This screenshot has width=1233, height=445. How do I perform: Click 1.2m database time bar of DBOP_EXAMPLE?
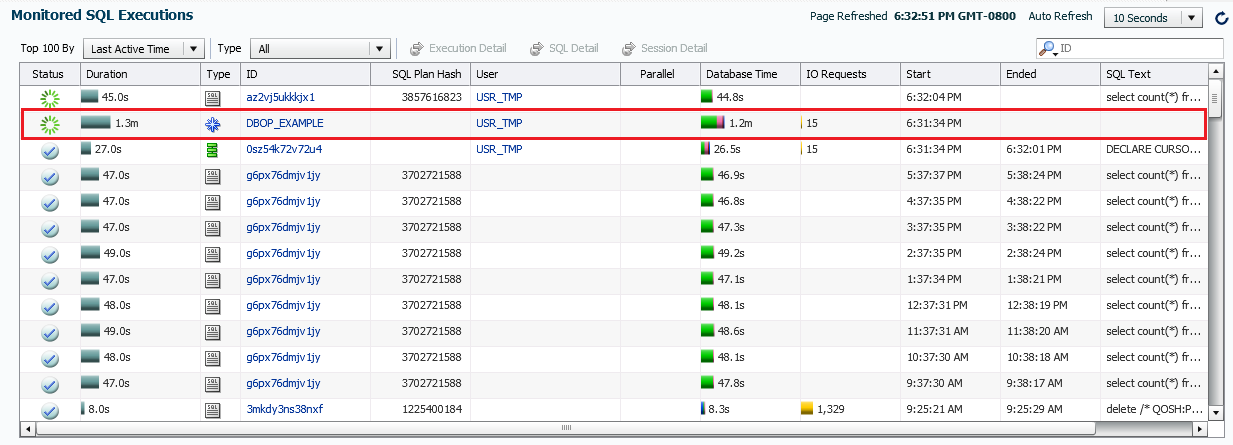[x=713, y=123]
